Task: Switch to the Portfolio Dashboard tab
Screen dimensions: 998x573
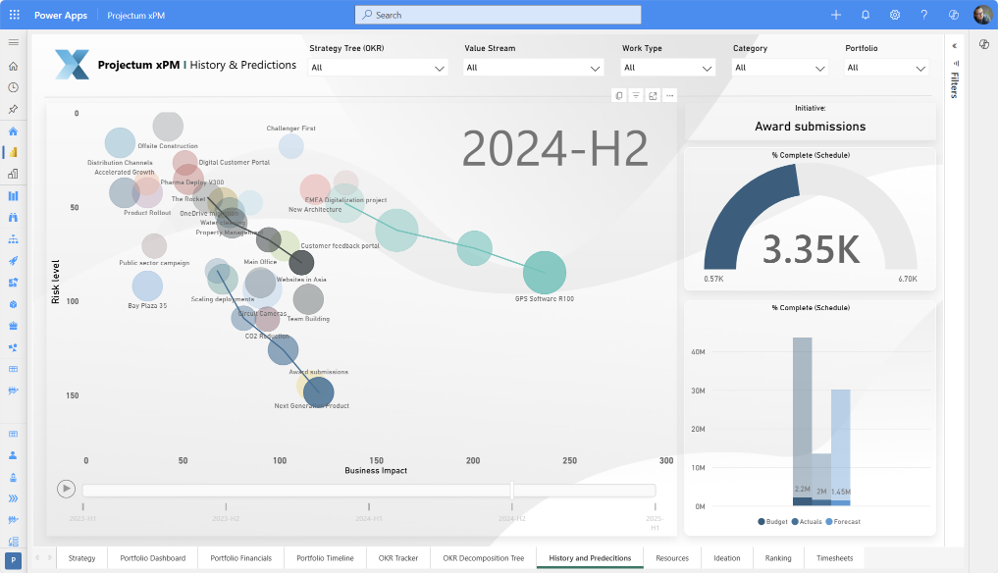Action: [152, 558]
